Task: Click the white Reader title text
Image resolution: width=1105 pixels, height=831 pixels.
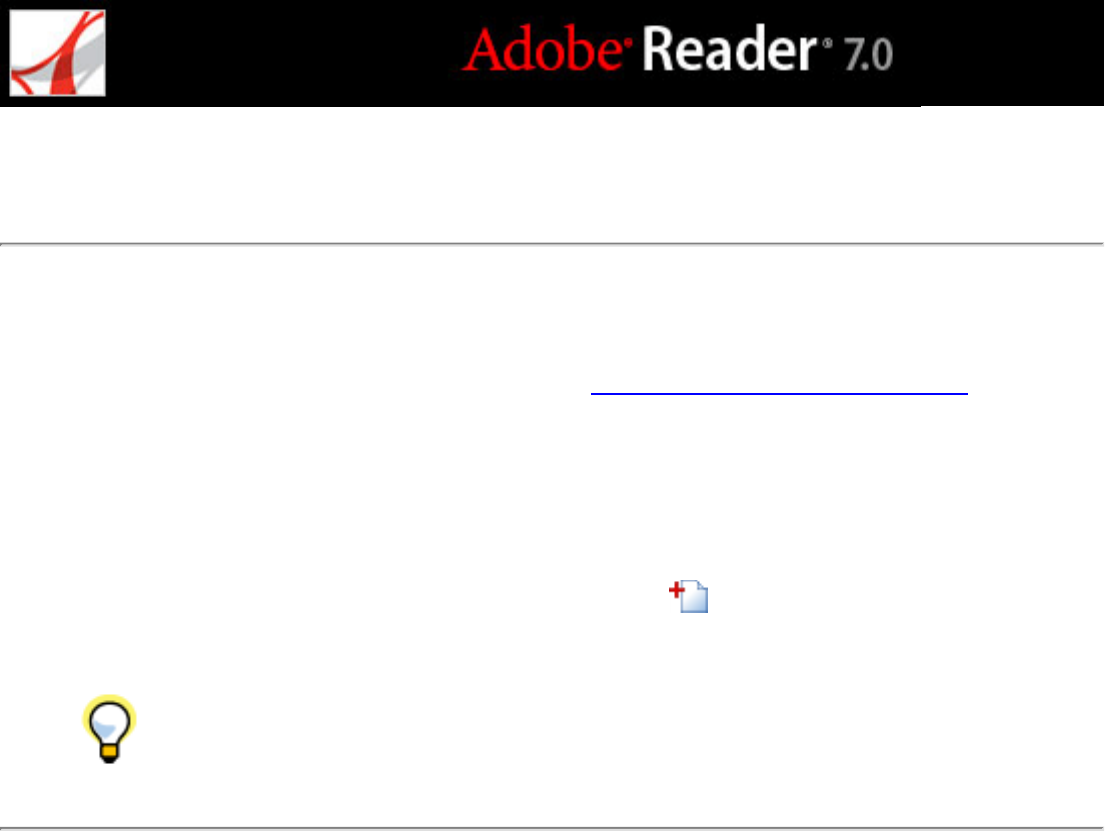Action: pos(729,49)
